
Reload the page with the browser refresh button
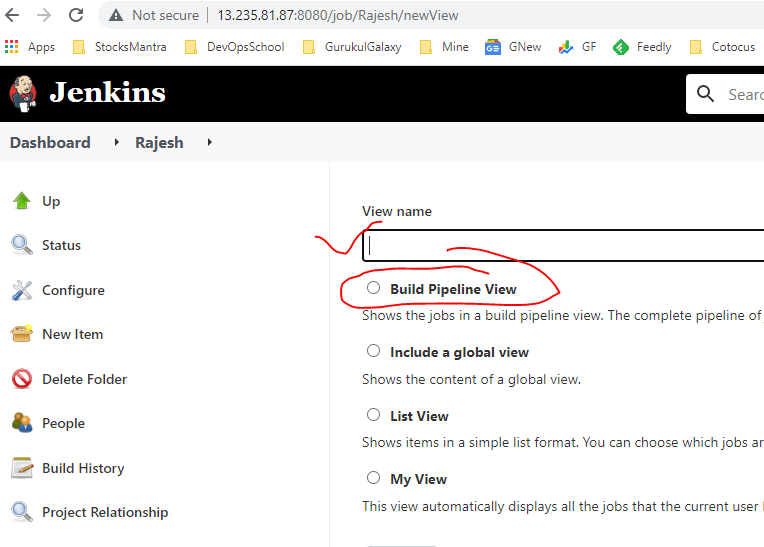click(76, 16)
